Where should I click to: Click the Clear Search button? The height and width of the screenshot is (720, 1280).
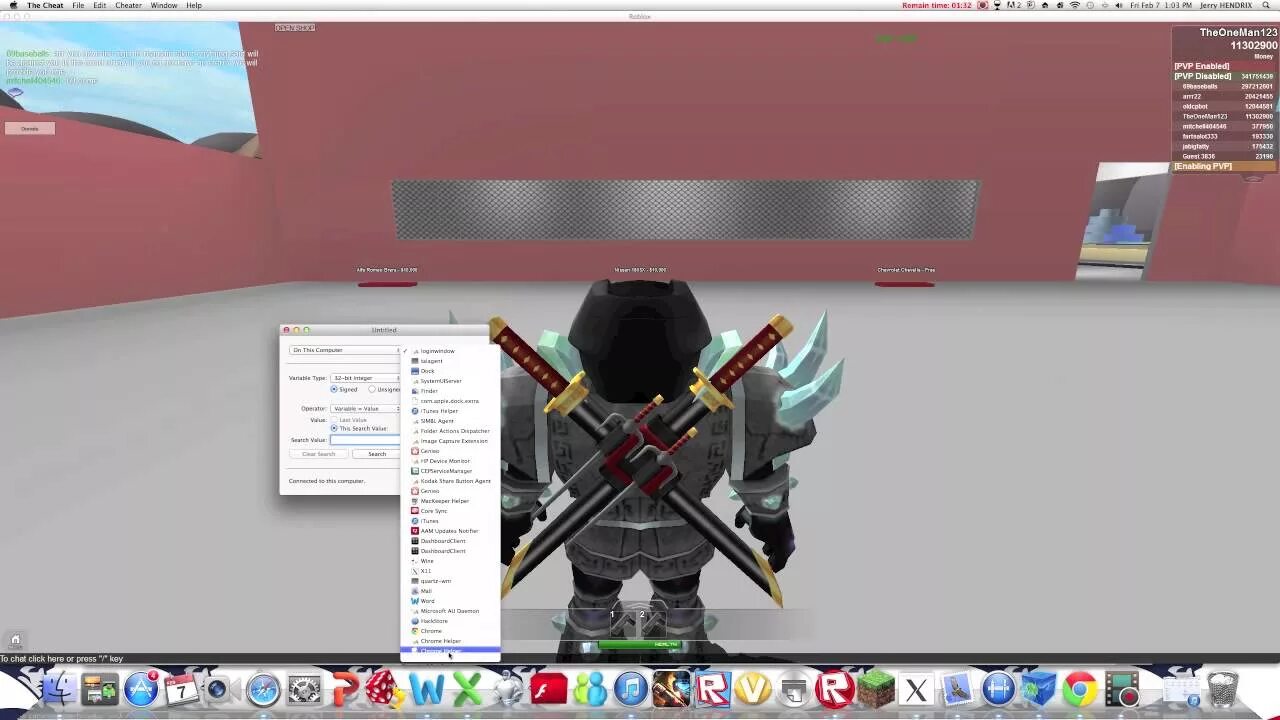[x=319, y=454]
